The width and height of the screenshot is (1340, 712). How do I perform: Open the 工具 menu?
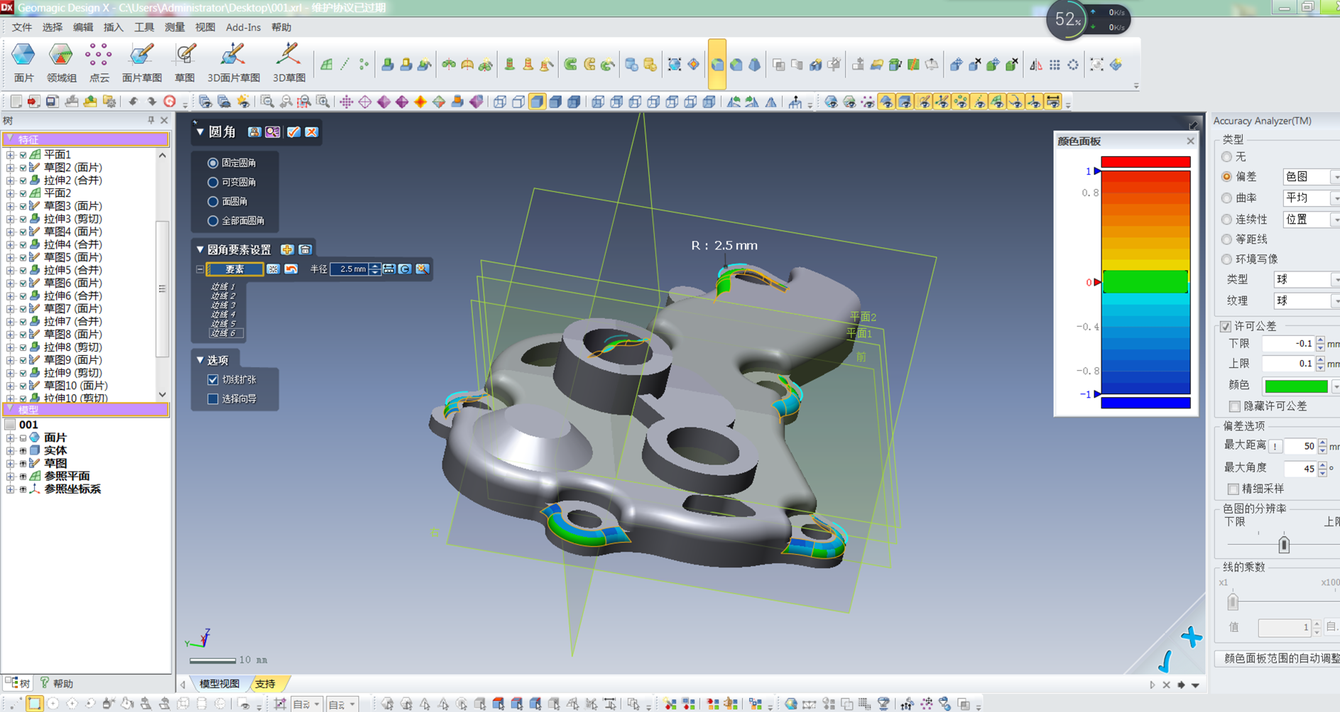[144, 27]
